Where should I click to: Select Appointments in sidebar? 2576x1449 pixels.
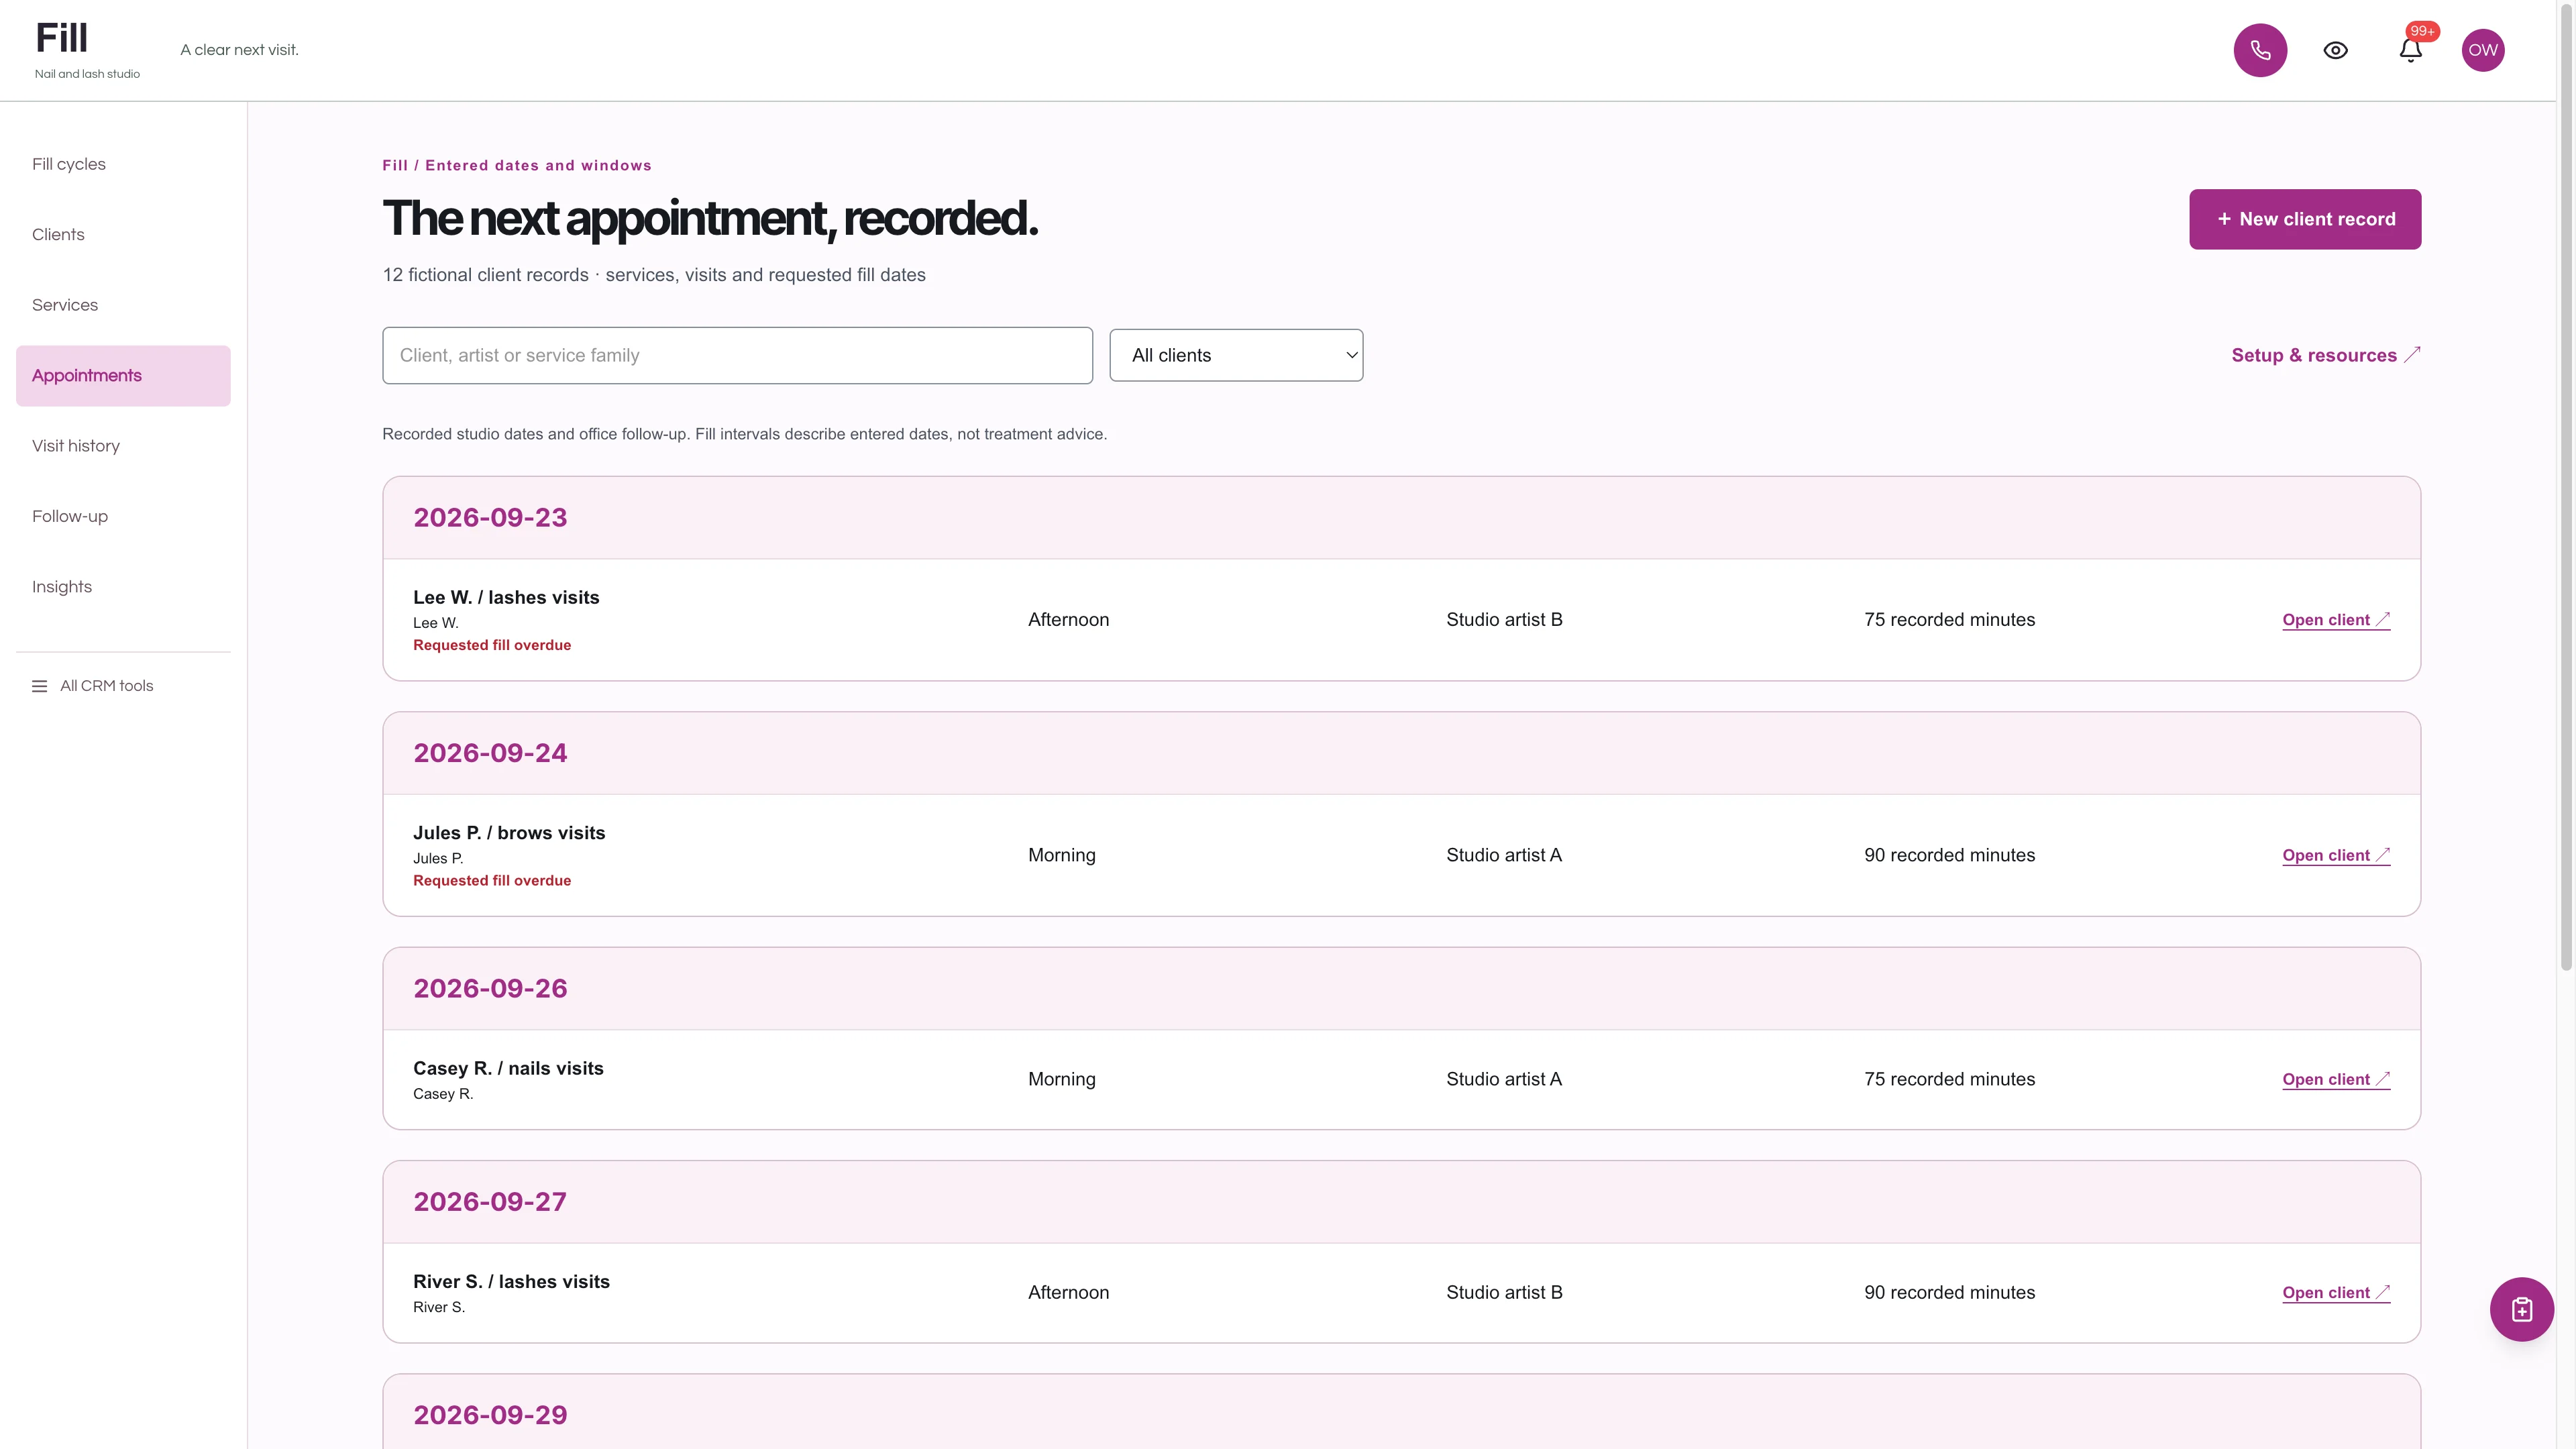pyautogui.click(x=123, y=375)
